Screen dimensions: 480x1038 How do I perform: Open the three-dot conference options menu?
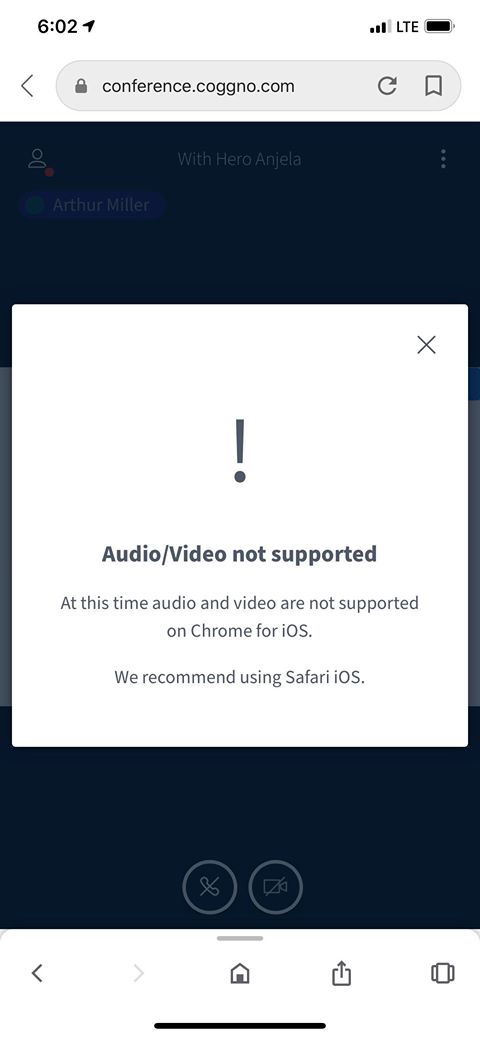pos(443,159)
